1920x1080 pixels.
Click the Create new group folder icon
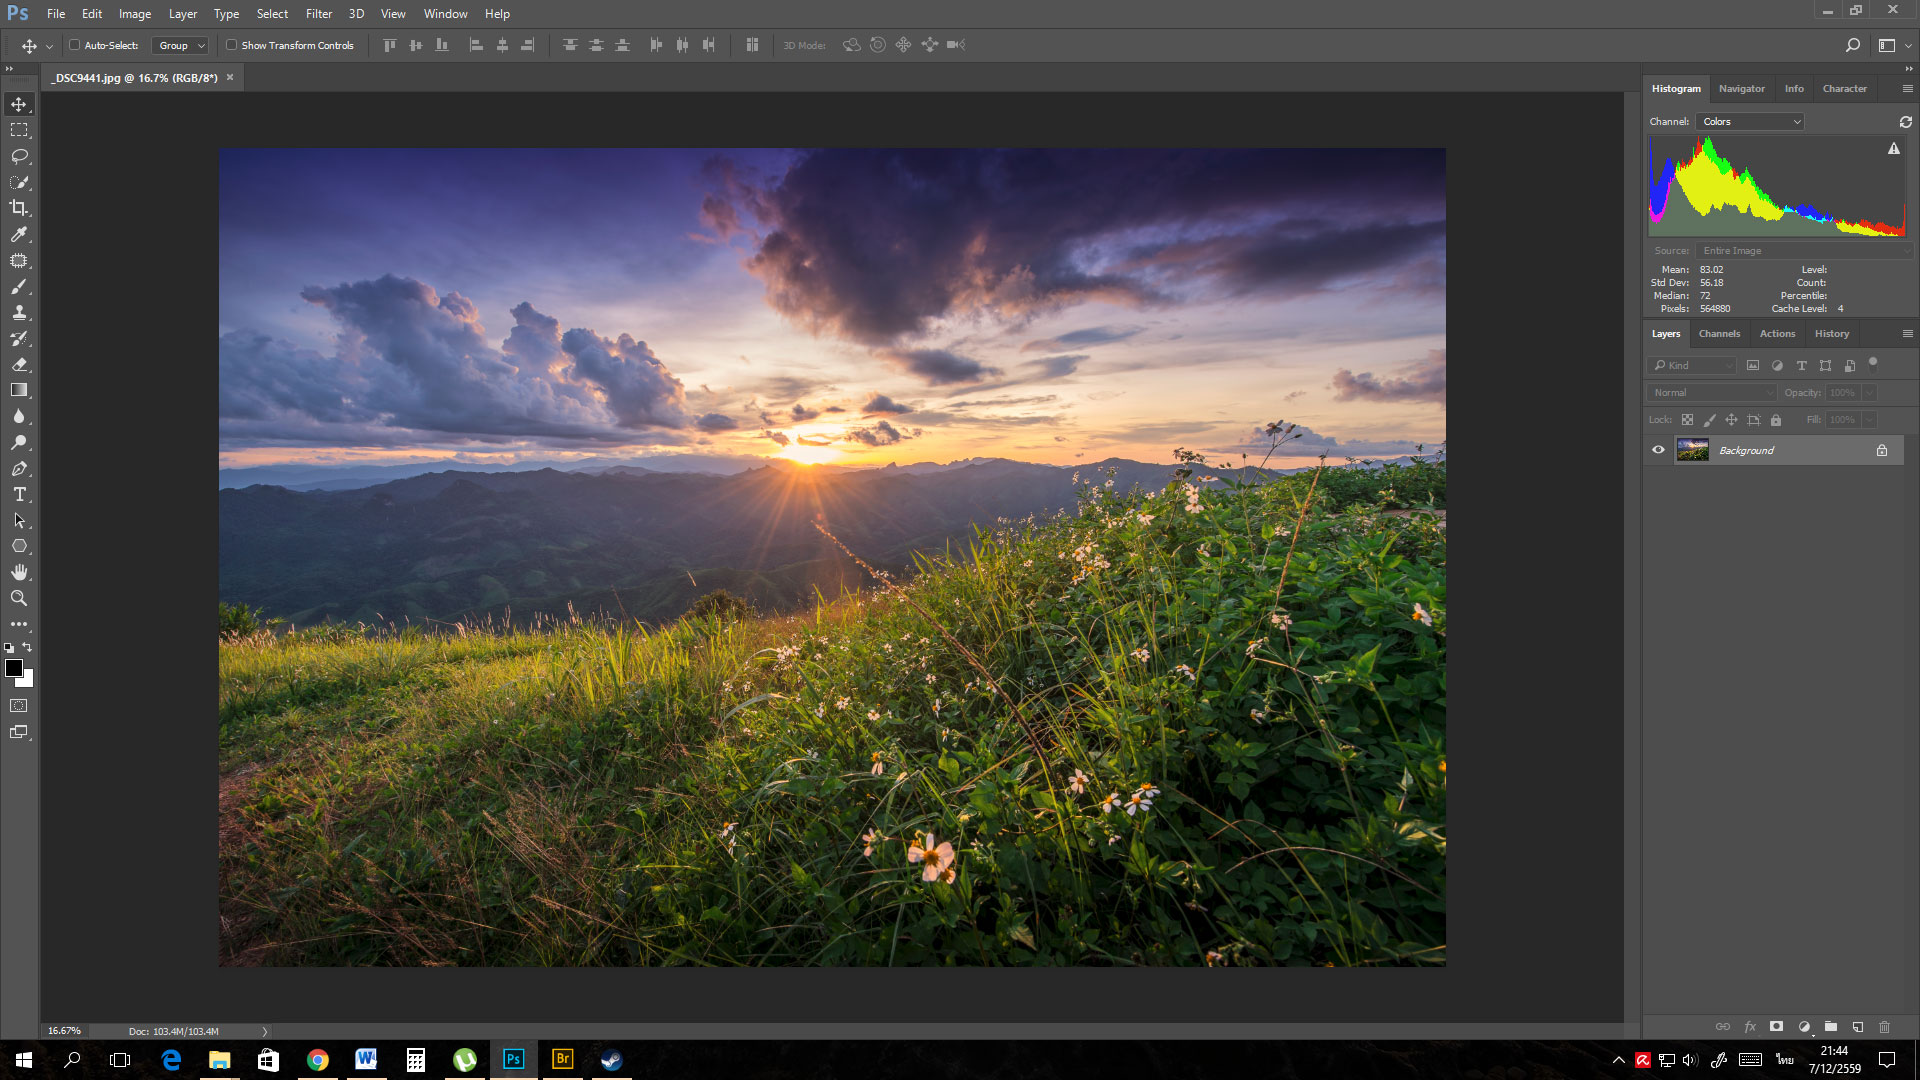(x=1830, y=1026)
